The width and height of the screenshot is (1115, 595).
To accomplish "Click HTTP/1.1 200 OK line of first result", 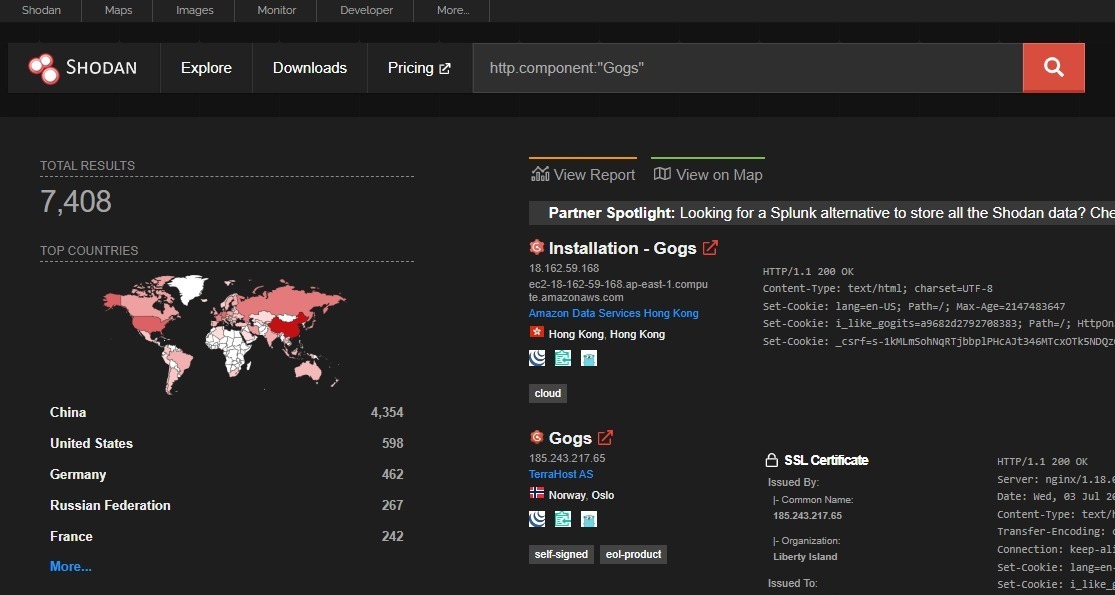I will pyautogui.click(x=809, y=272).
